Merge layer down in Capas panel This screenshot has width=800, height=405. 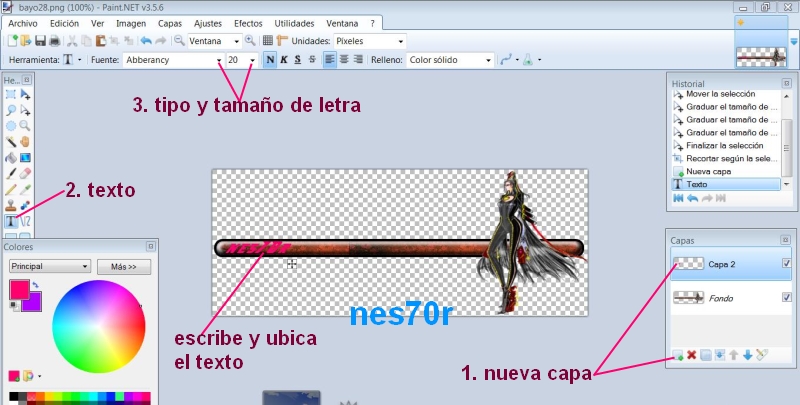(720, 355)
